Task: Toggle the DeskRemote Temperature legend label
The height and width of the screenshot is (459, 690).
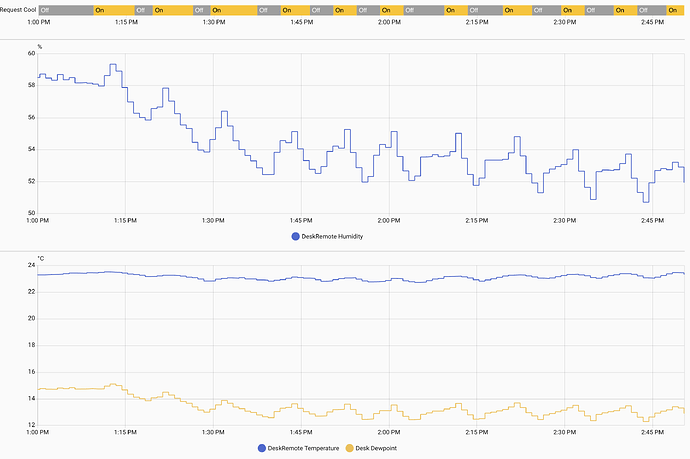Action: (303, 448)
